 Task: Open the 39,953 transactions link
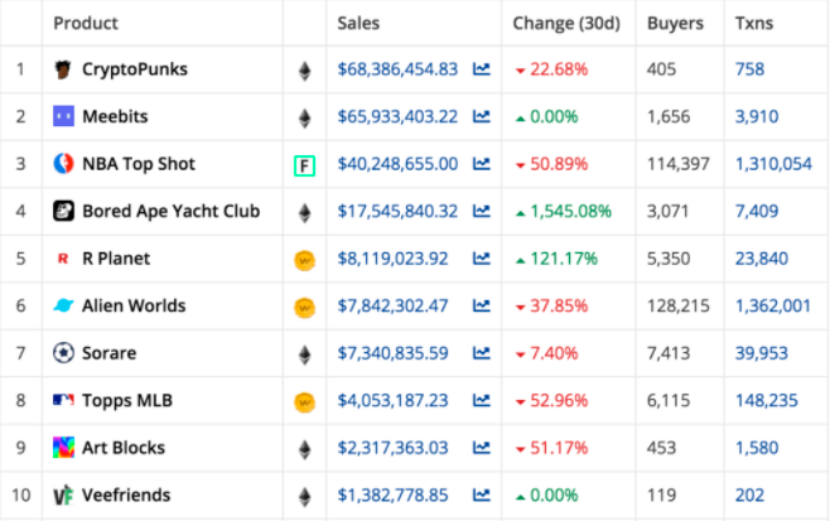click(x=761, y=353)
